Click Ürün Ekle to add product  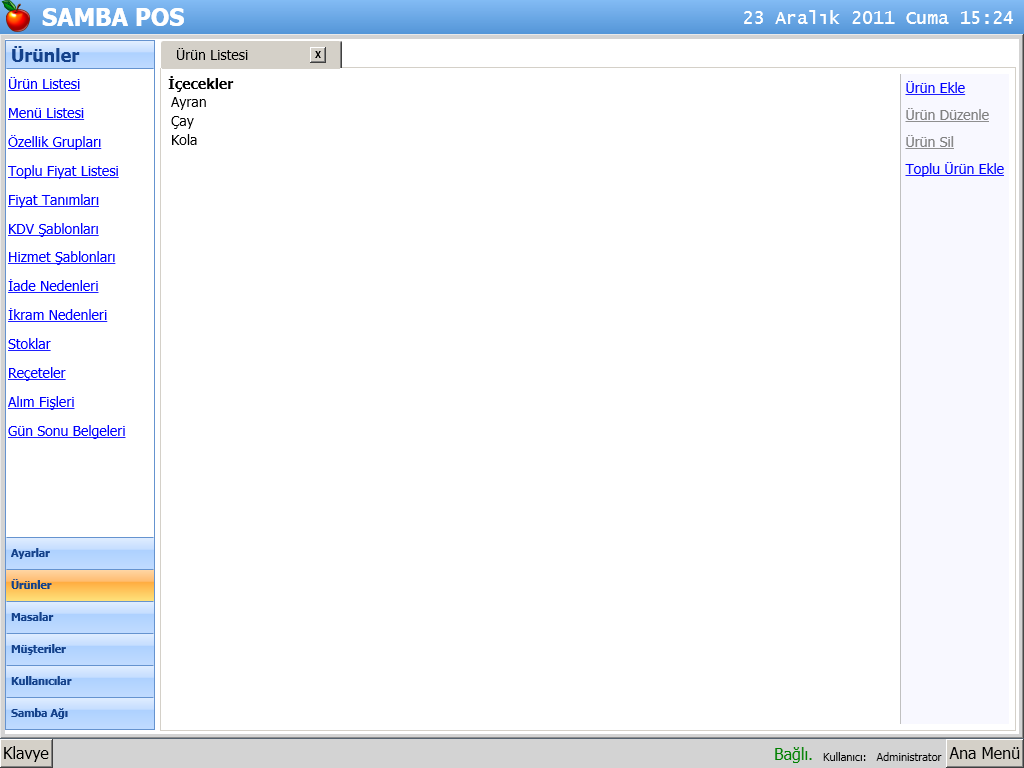click(x=935, y=88)
